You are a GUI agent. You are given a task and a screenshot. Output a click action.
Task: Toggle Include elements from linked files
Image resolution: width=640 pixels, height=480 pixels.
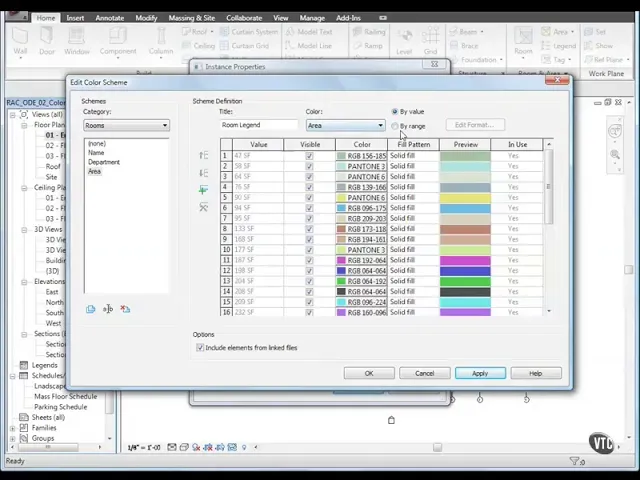(200, 348)
